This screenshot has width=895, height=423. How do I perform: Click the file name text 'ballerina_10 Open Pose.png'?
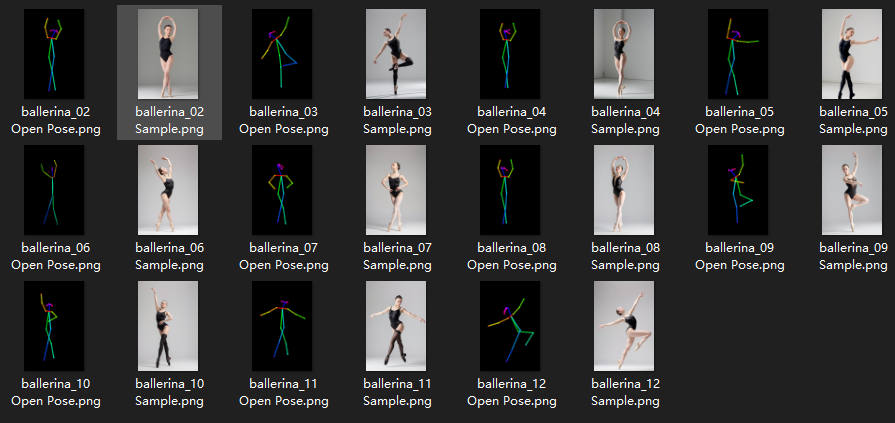[55, 392]
